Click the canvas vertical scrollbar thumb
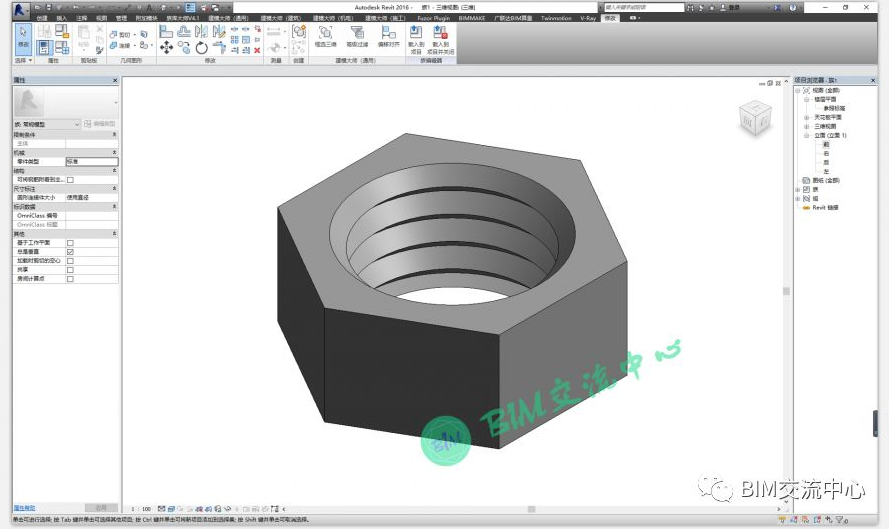The height and width of the screenshot is (529, 889). tap(786, 291)
